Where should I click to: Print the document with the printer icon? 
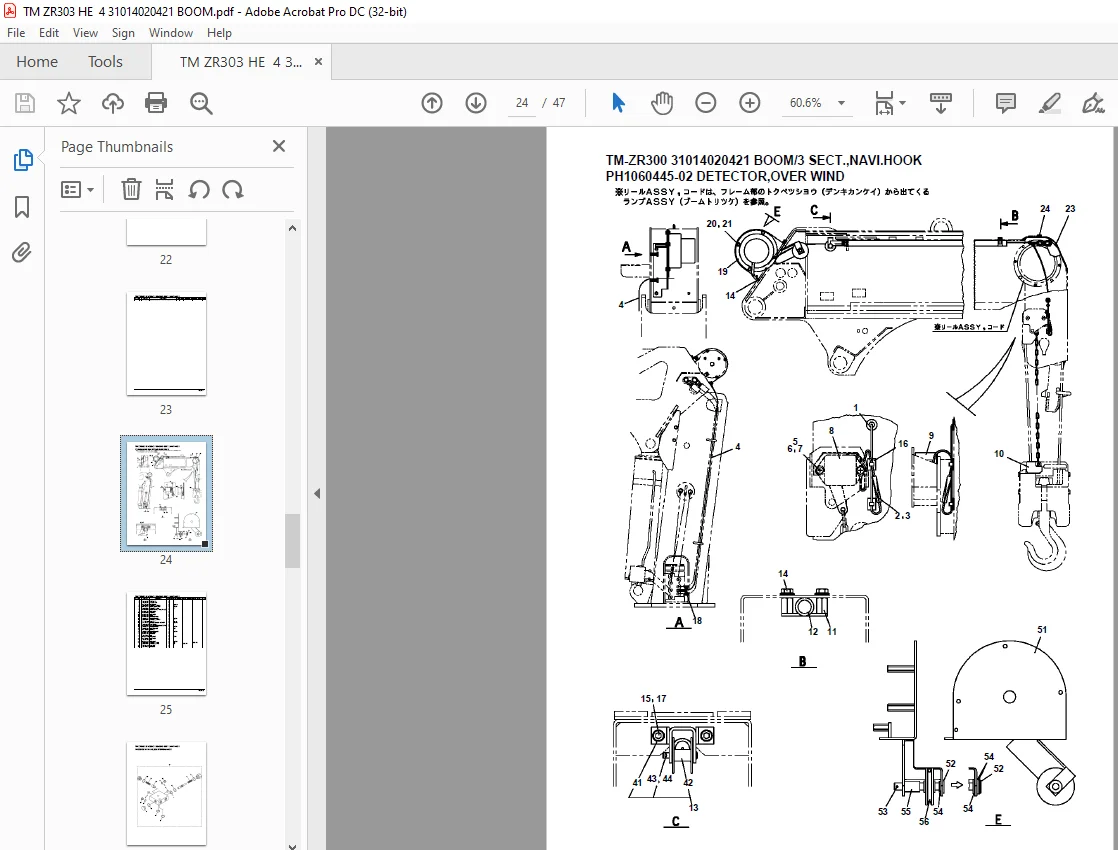[x=156, y=103]
